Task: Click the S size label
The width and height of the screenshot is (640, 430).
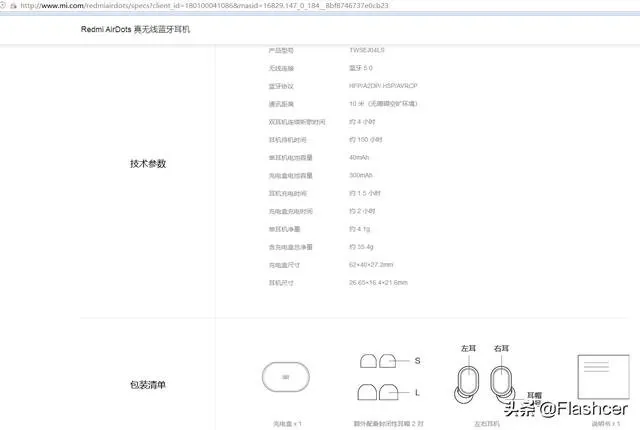Action: [x=417, y=361]
